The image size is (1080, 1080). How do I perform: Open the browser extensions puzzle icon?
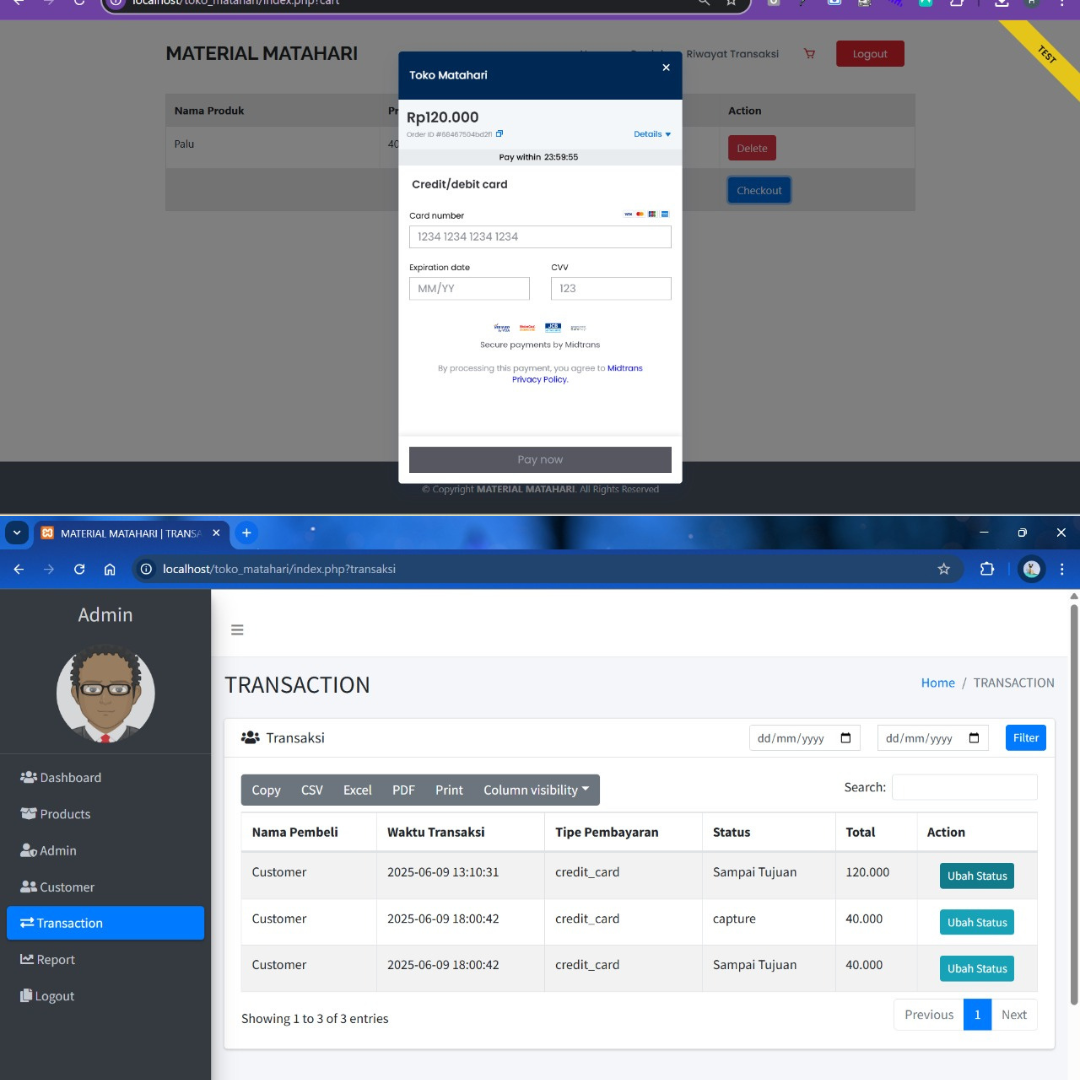tap(987, 569)
